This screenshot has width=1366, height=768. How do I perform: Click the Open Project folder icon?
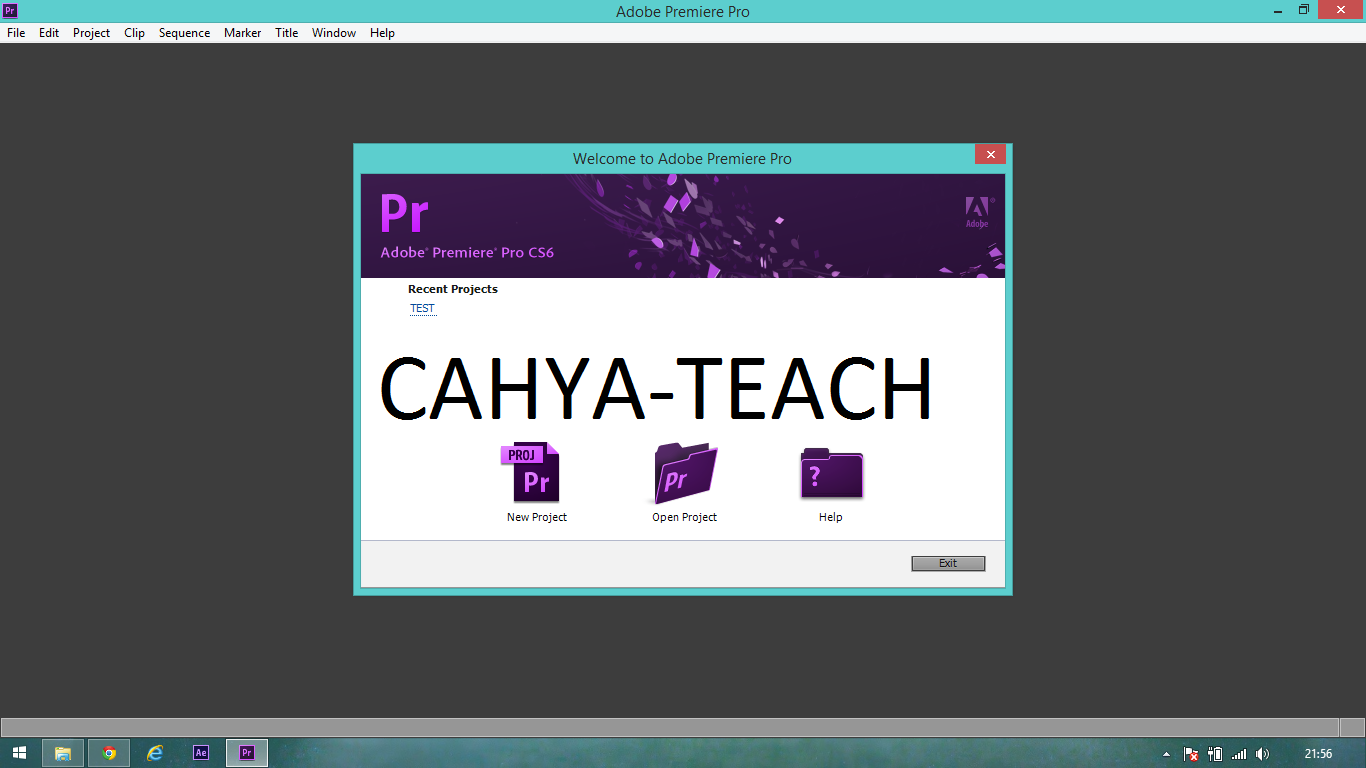pyautogui.click(x=685, y=473)
